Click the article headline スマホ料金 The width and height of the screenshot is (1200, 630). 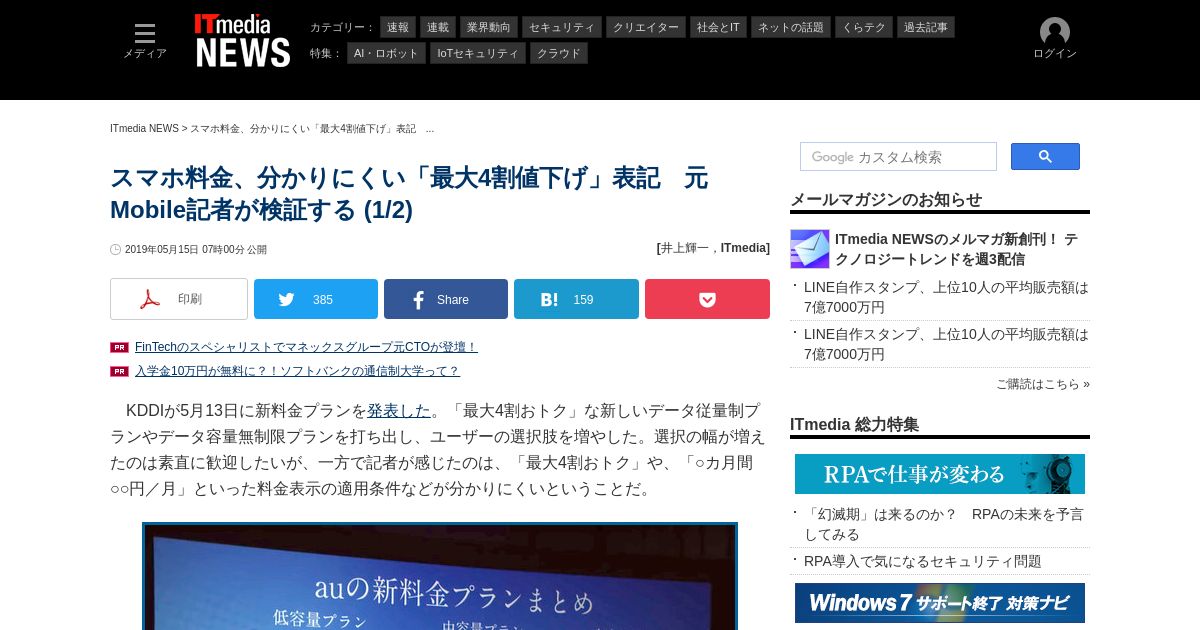(409, 194)
